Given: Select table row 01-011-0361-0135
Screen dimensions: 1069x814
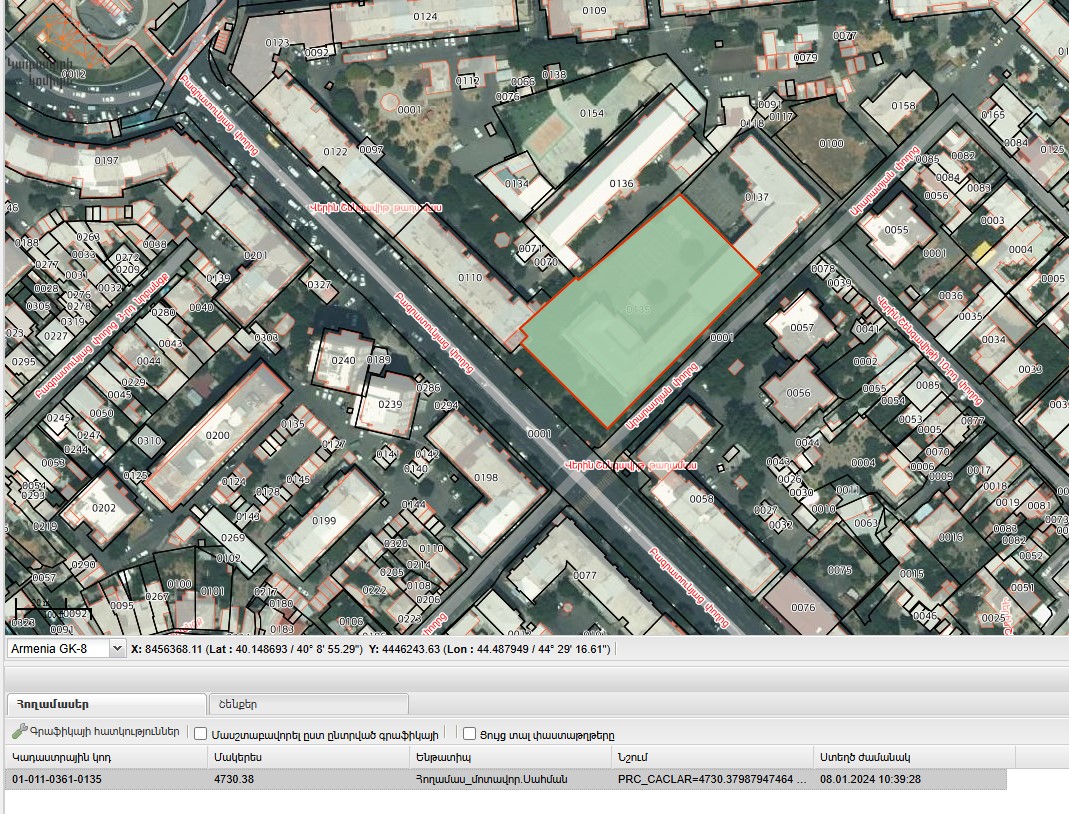Looking at the screenshot, I should pyautogui.click(x=506, y=779).
